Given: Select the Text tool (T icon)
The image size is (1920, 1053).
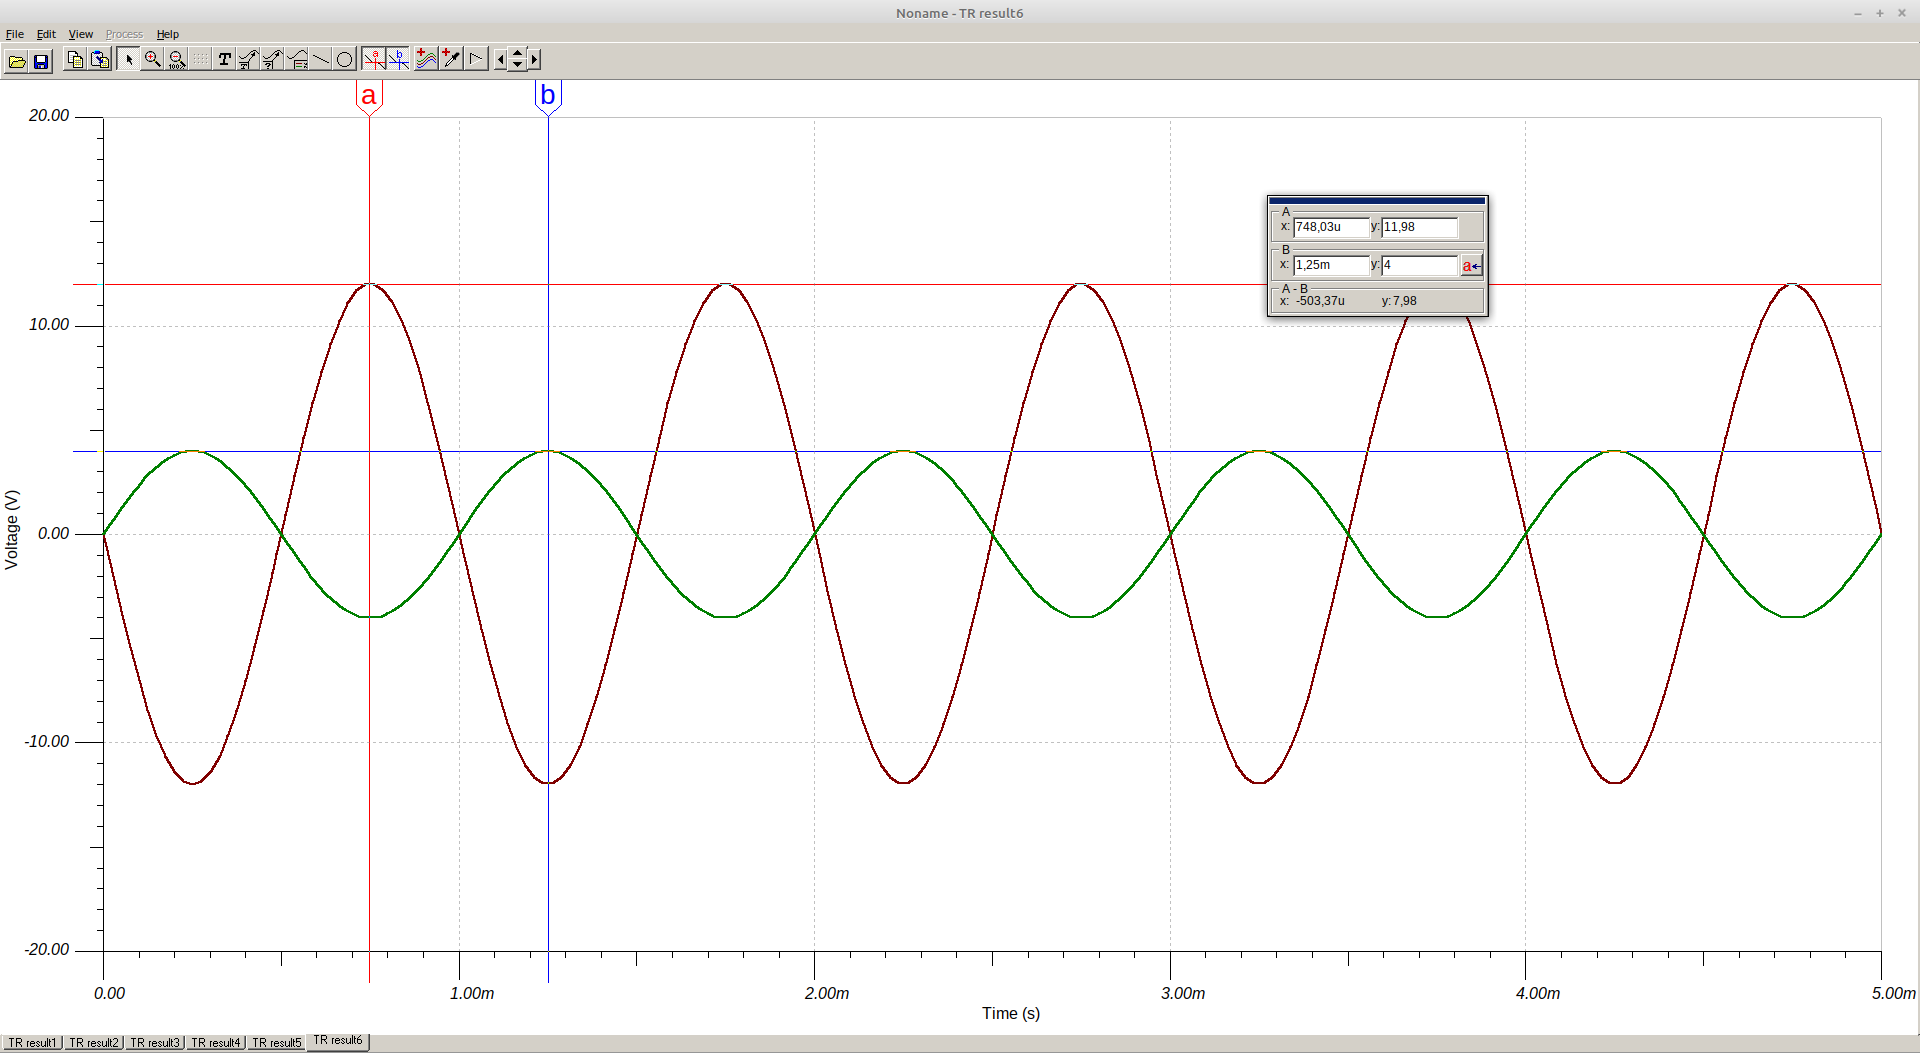Looking at the screenshot, I should pyautogui.click(x=224, y=60).
